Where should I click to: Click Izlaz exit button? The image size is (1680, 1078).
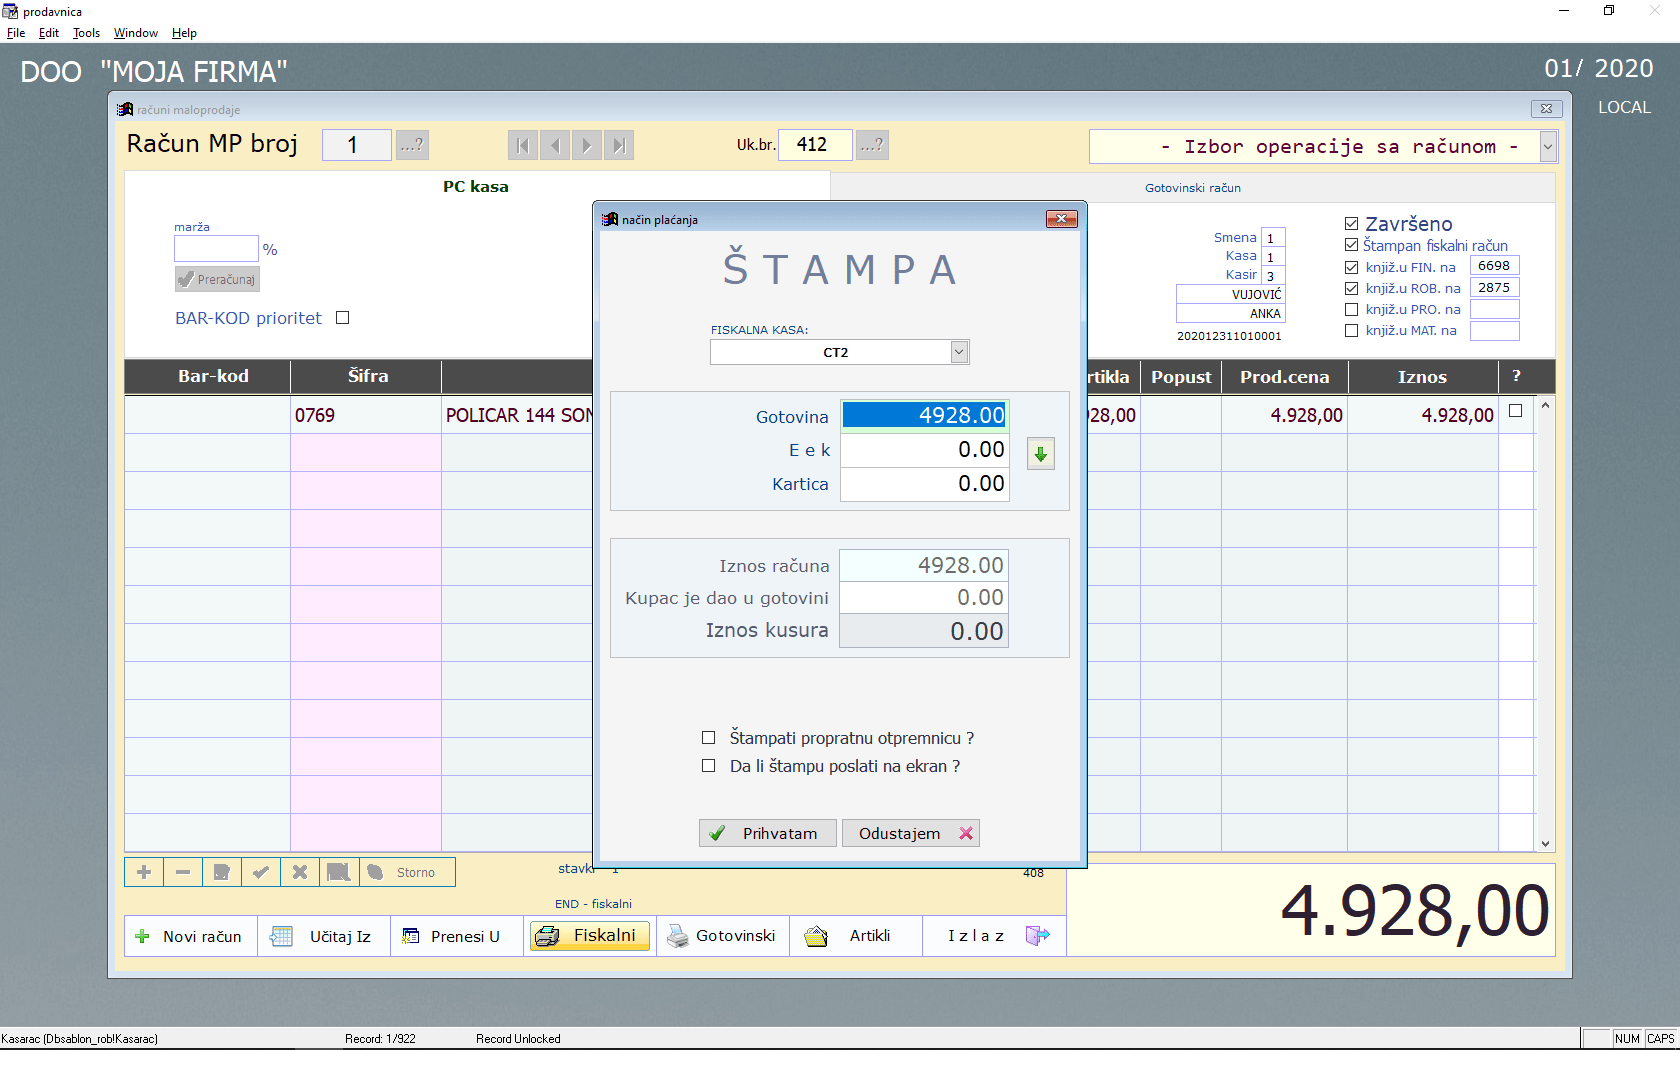click(994, 936)
